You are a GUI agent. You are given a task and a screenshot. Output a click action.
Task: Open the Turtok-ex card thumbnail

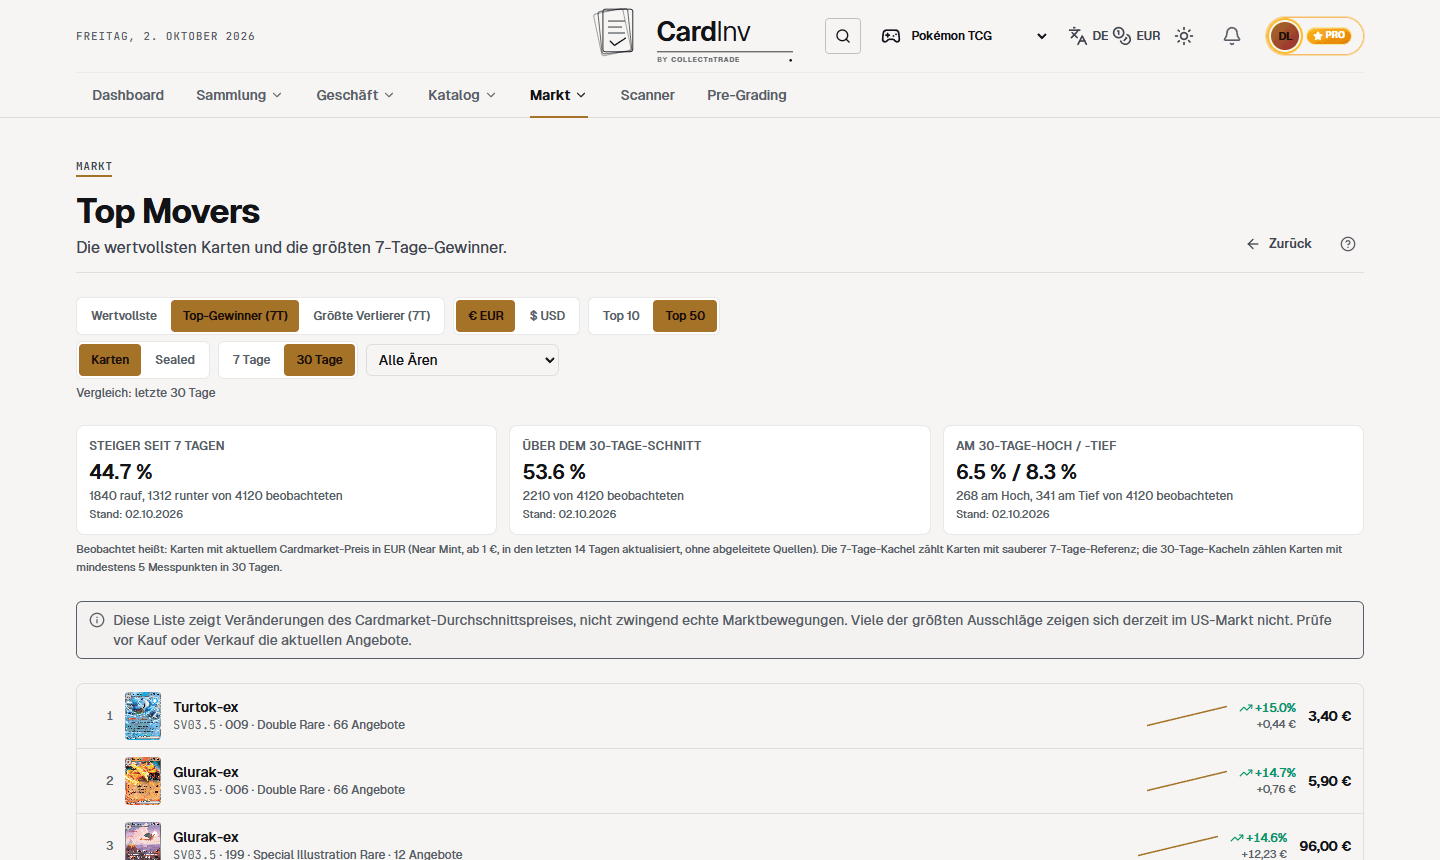coord(143,716)
